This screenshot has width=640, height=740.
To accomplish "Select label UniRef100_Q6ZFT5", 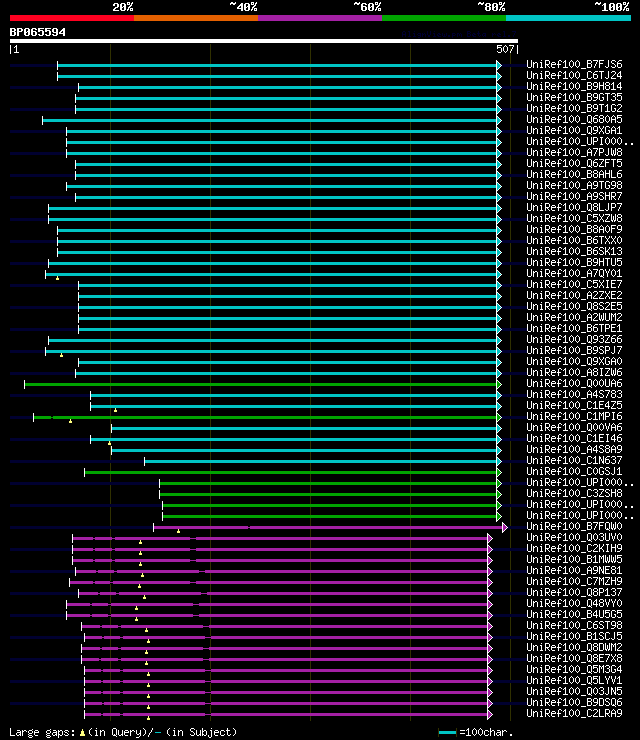I will tap(574, 163).
